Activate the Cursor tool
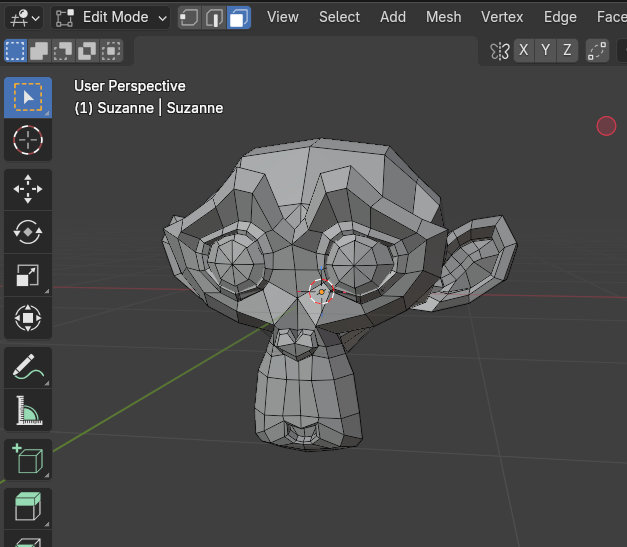The image size is (627, 547). pyautogui.click(x=28, y=140)
